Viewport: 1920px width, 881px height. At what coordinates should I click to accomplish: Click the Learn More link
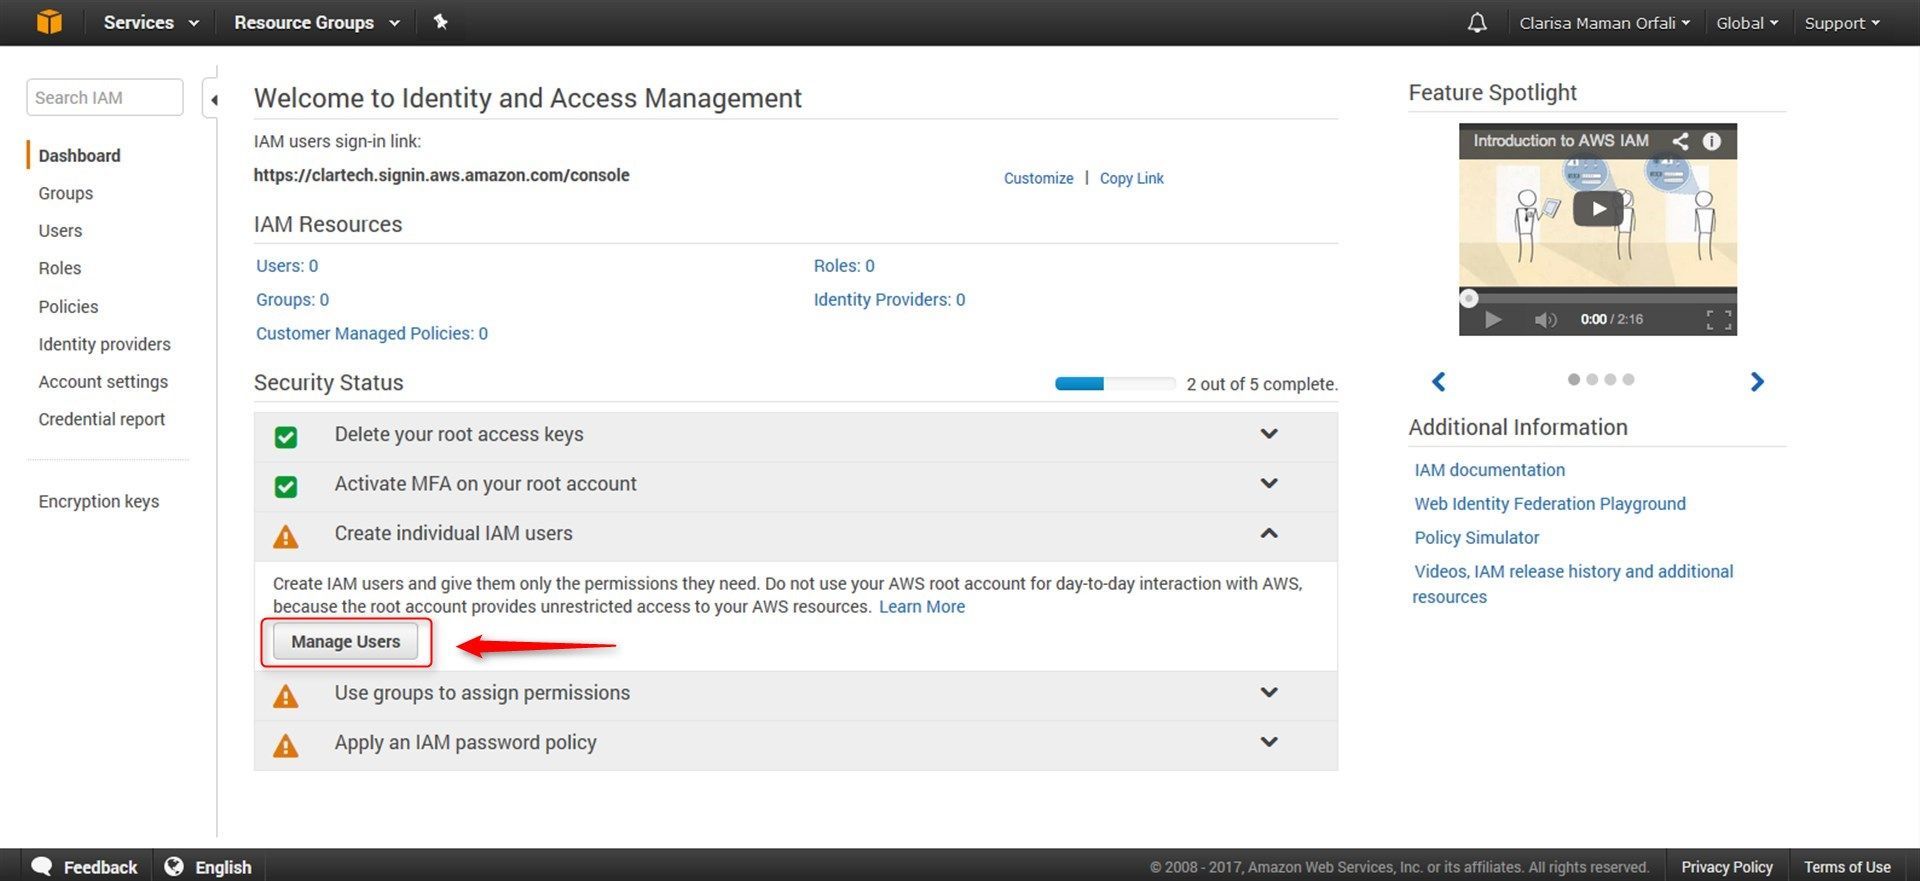click(922, 606)
